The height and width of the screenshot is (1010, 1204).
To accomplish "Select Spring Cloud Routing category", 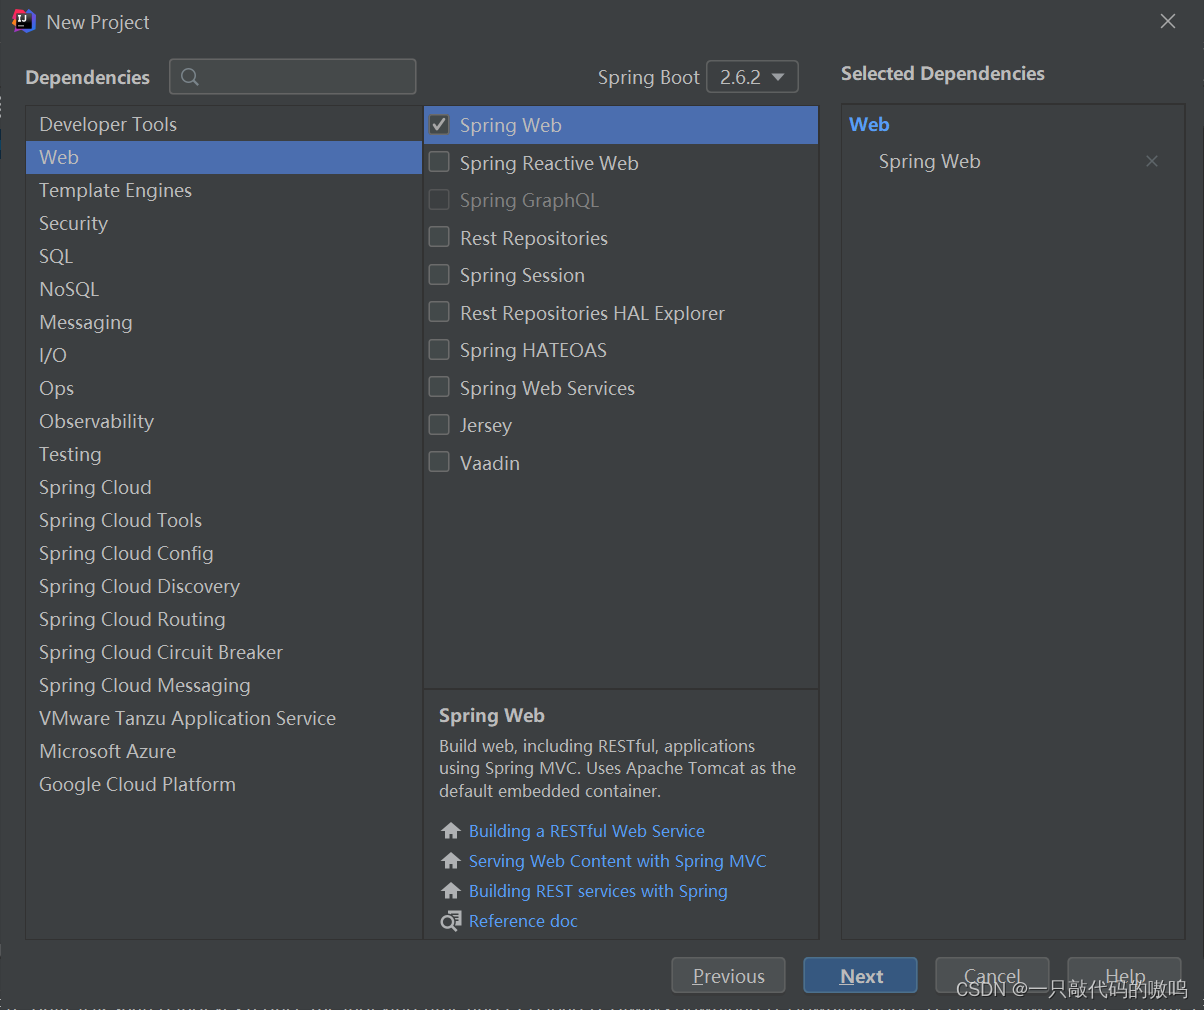I will [223, 619].
